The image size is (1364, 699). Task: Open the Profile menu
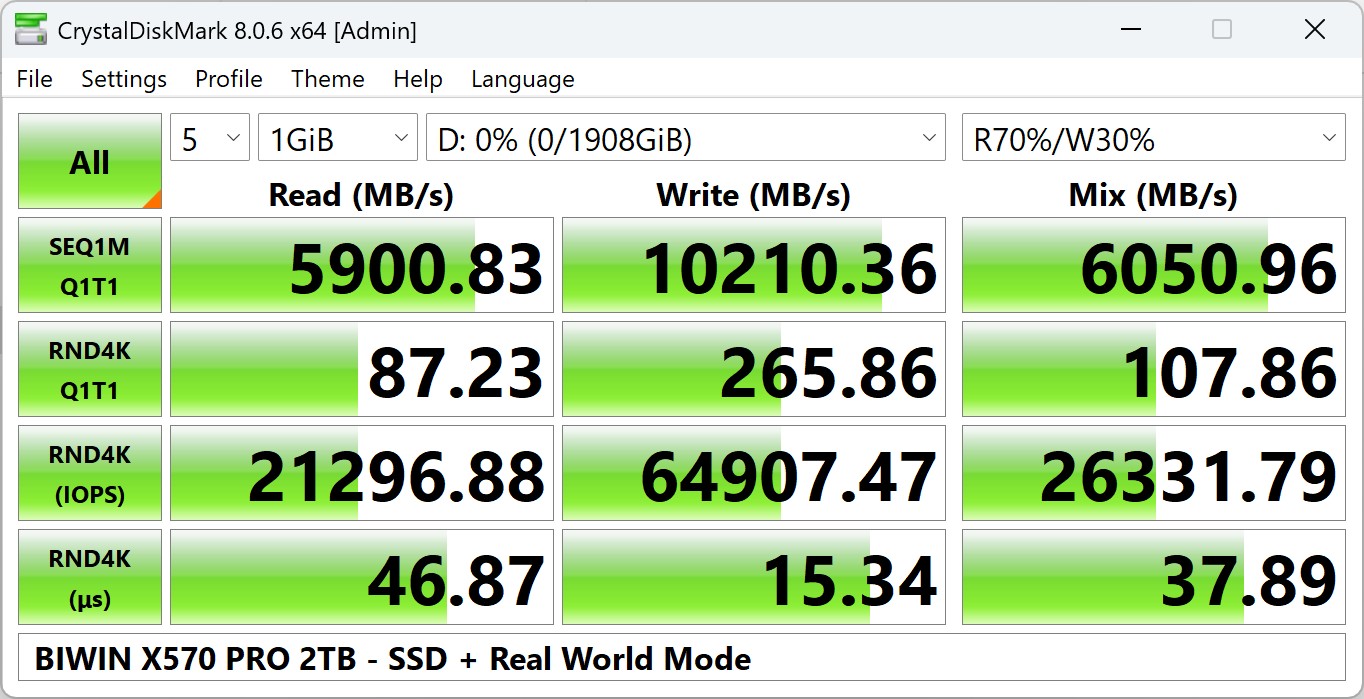[229, 79]
